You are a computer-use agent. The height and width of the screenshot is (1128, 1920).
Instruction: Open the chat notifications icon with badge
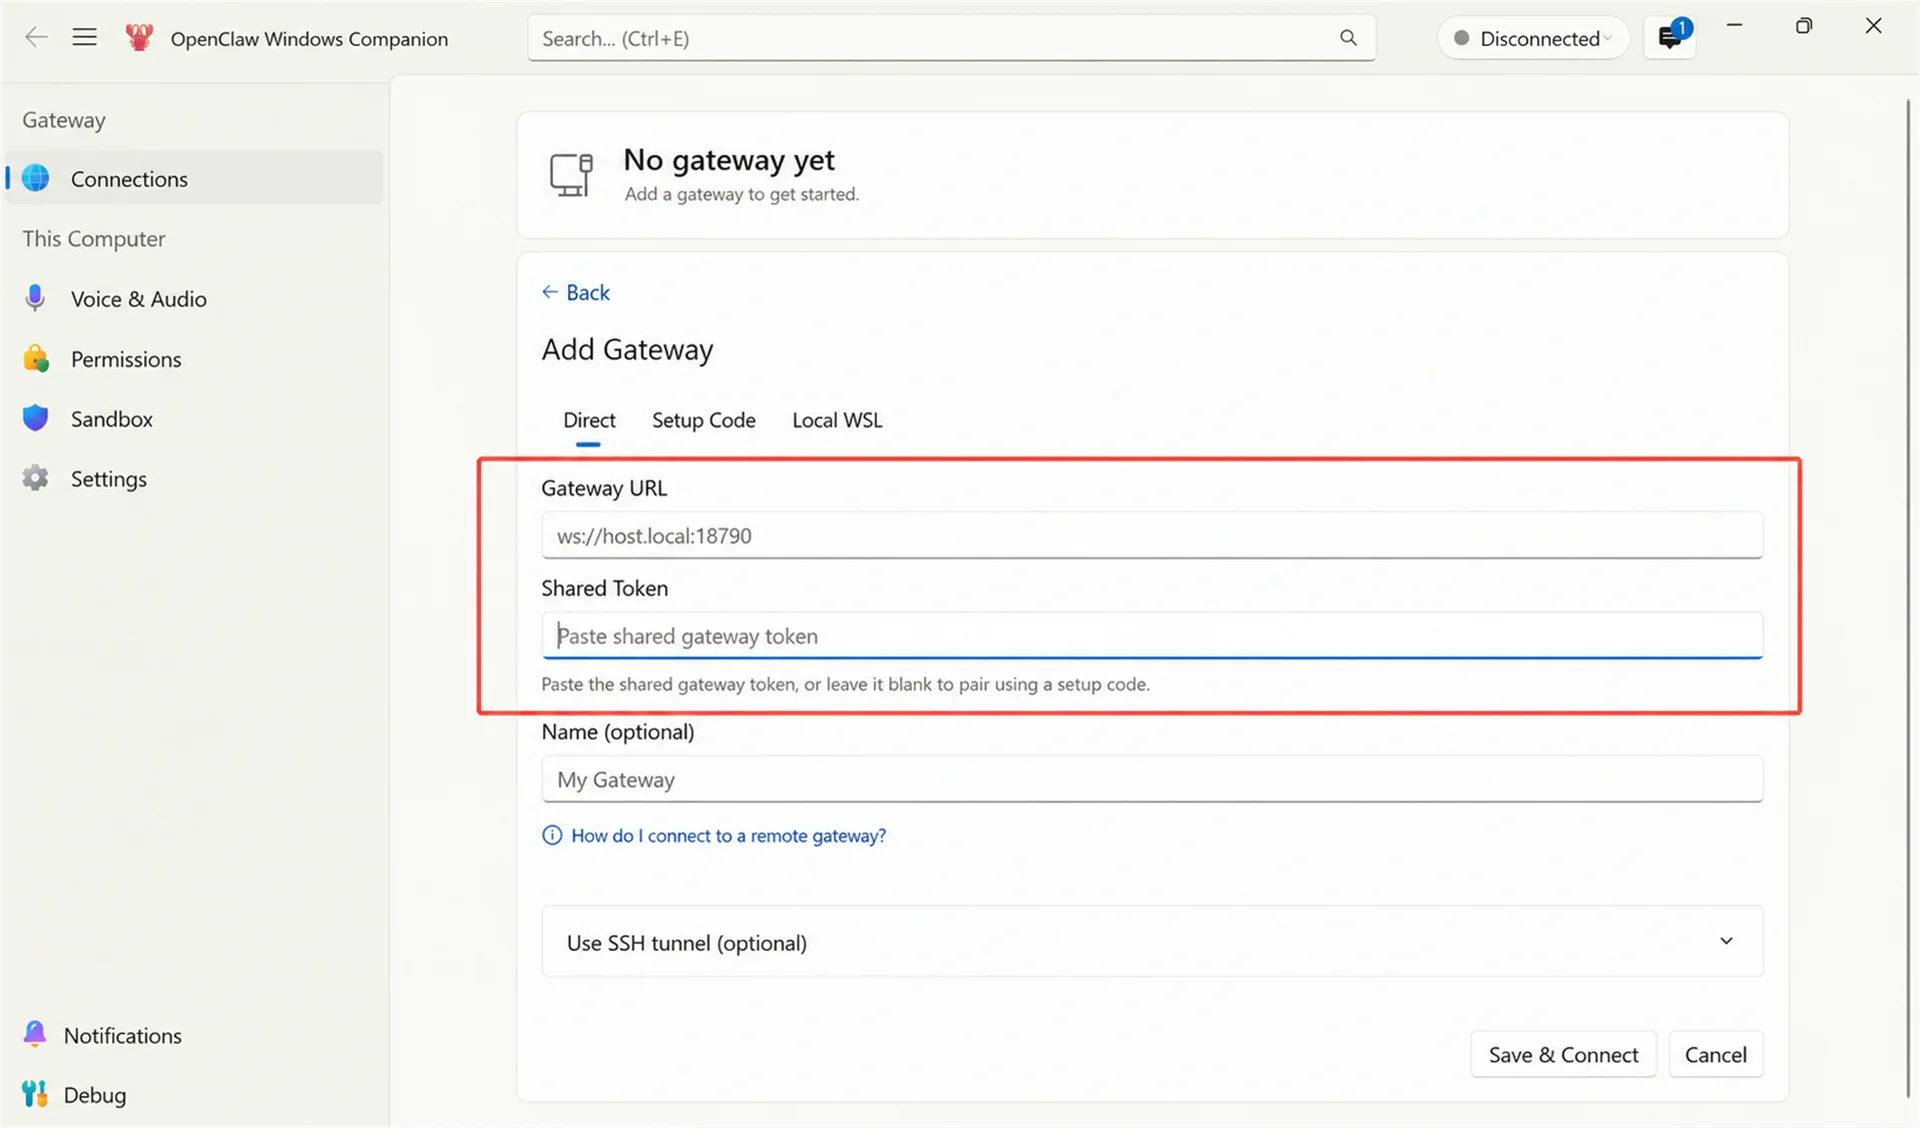[1670, 38]
